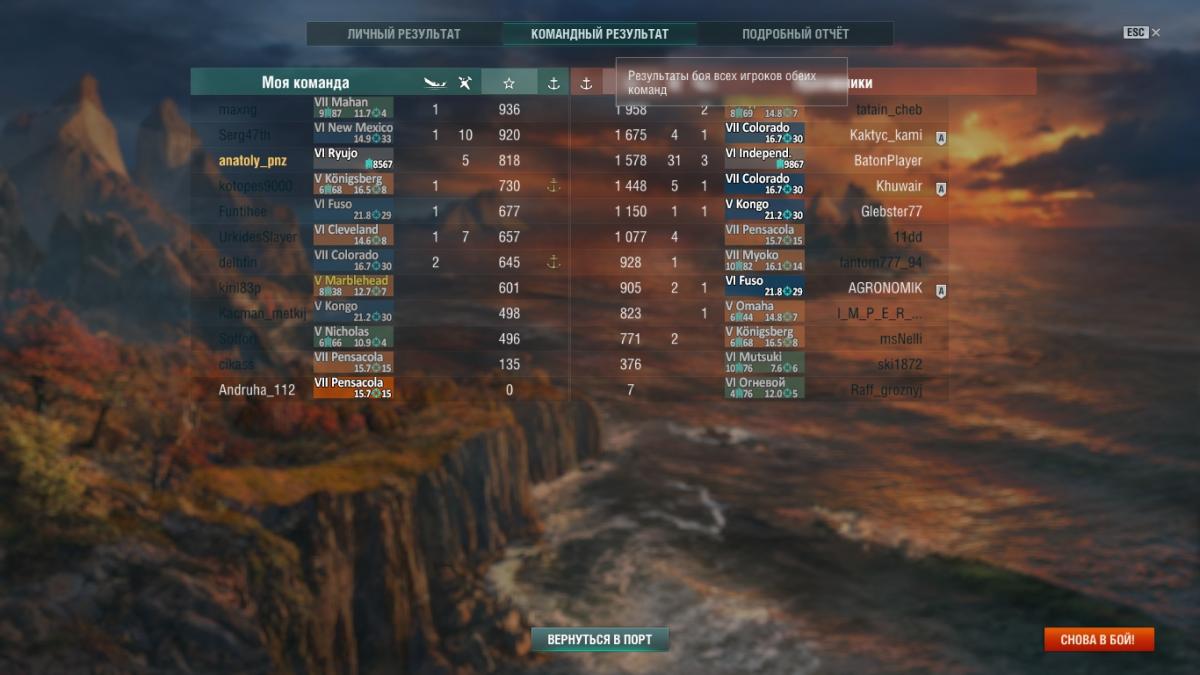
Task: Switch to the Подробный отчёт tab
Action: coord(795,34)
